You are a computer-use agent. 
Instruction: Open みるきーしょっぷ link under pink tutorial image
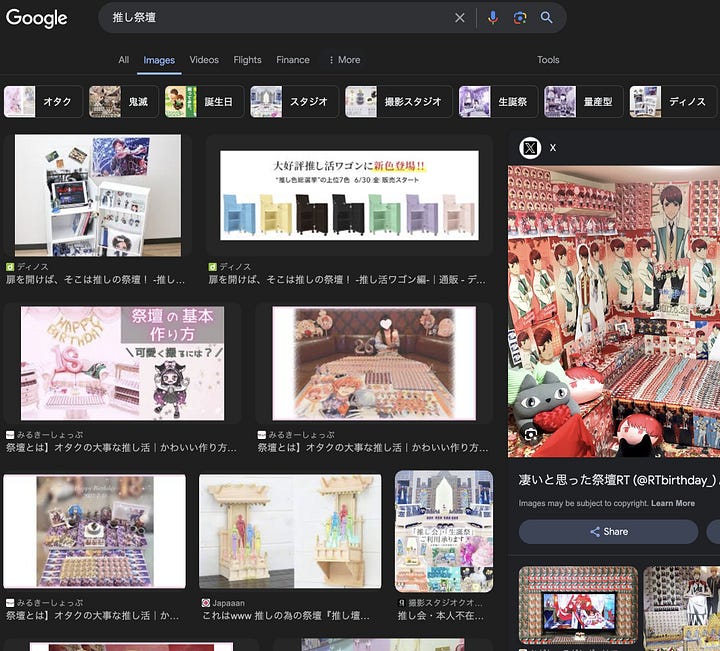(x=121, y=448)
